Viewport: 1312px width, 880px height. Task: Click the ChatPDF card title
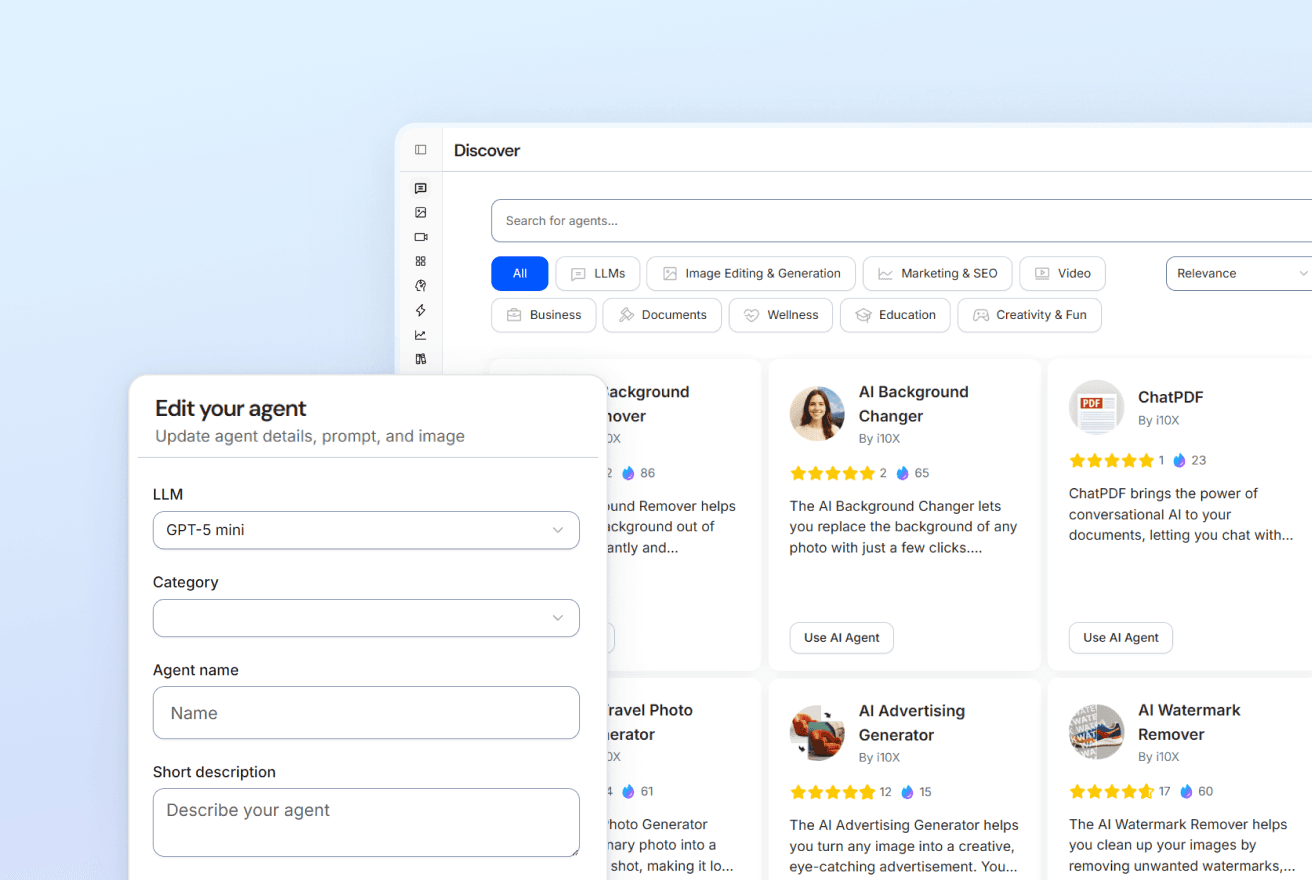[x=1171, y=397]
